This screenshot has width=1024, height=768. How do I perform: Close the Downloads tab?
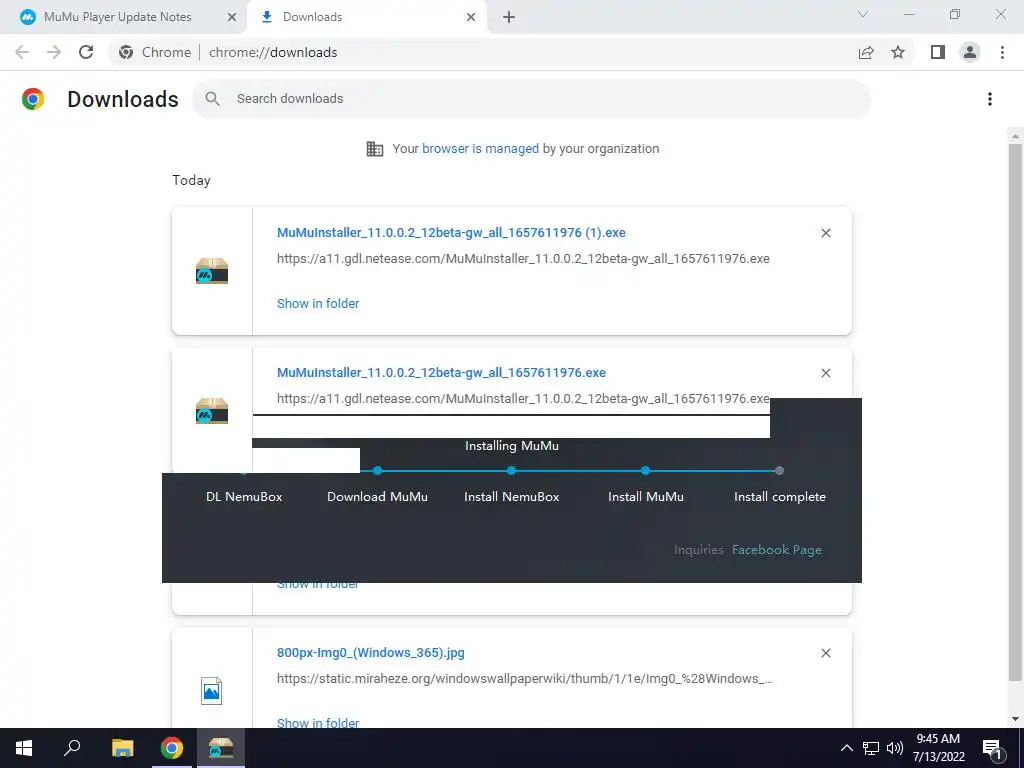pos(471,17)
